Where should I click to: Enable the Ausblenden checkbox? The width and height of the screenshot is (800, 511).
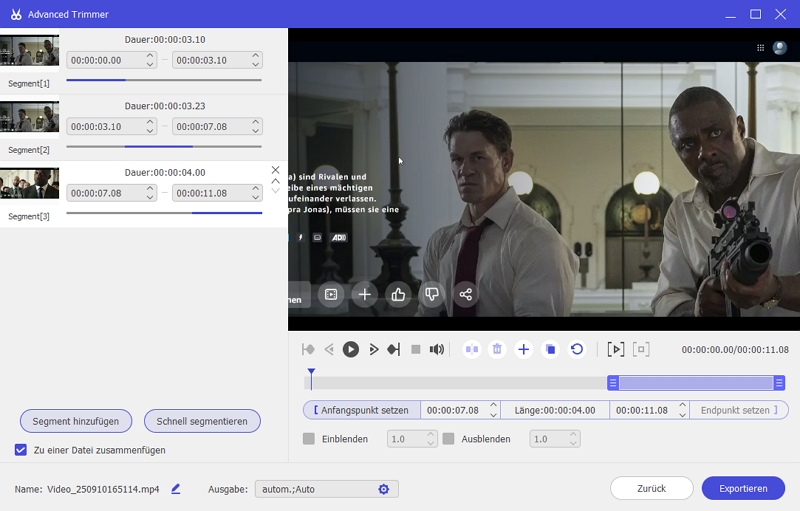[x=448, y=439]
